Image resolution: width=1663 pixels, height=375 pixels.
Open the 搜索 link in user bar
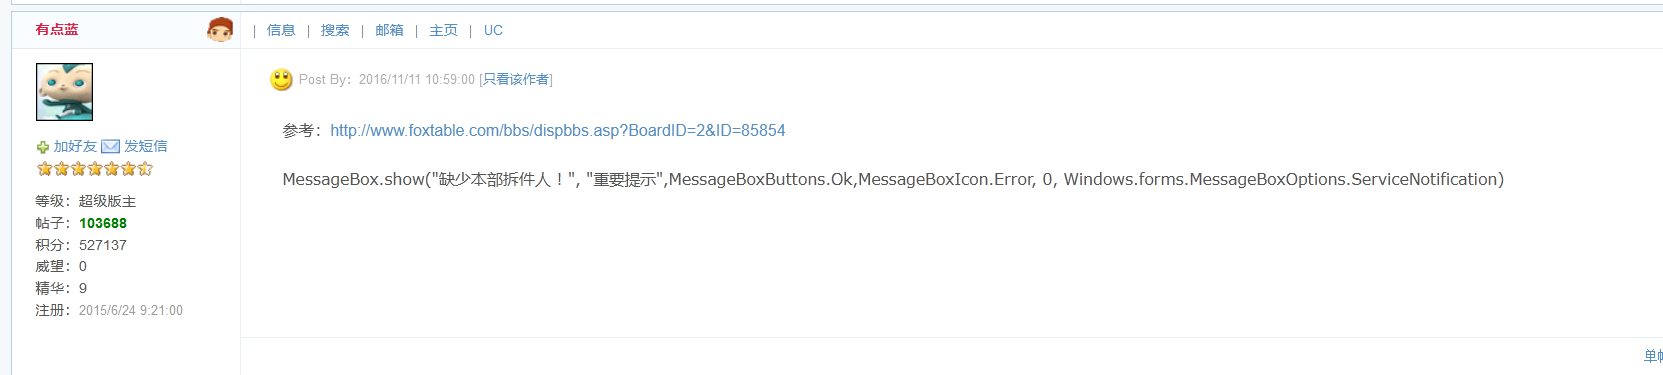pos(335,30)
